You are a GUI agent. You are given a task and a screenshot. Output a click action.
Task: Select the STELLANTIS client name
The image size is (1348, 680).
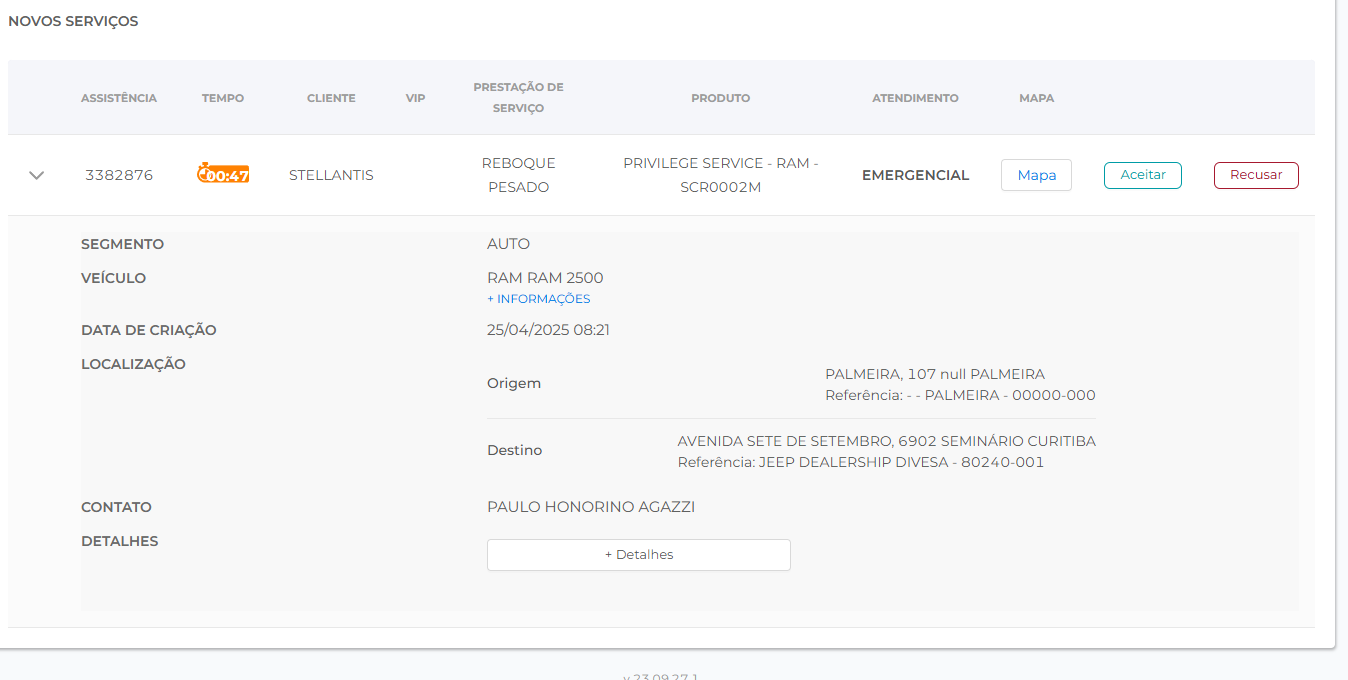[x=331, y=175]
